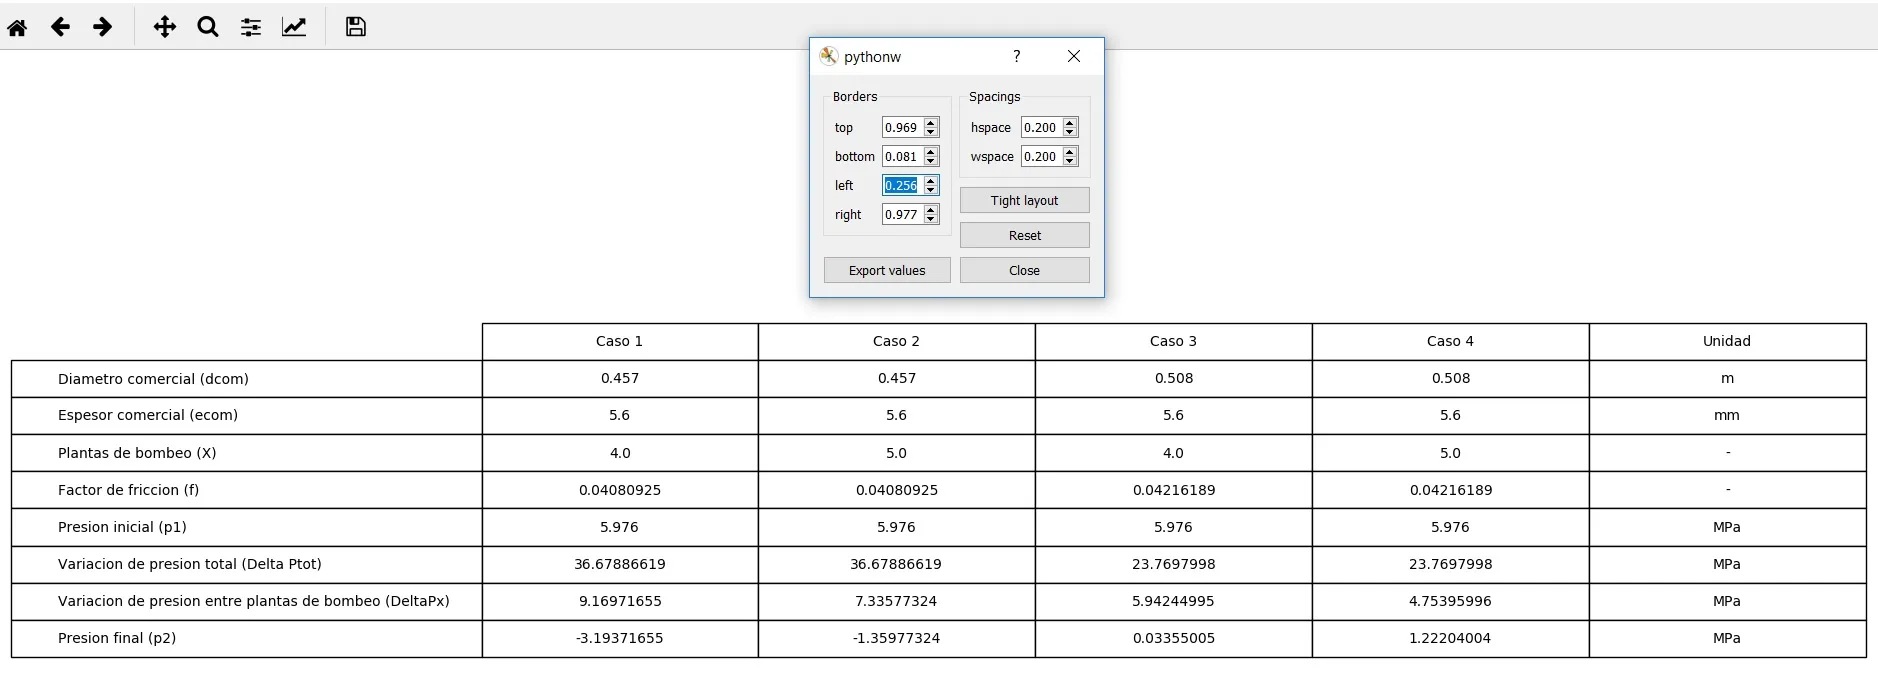
Task: Click the cell showing 4.75395996
Action: coord(1451,601)
